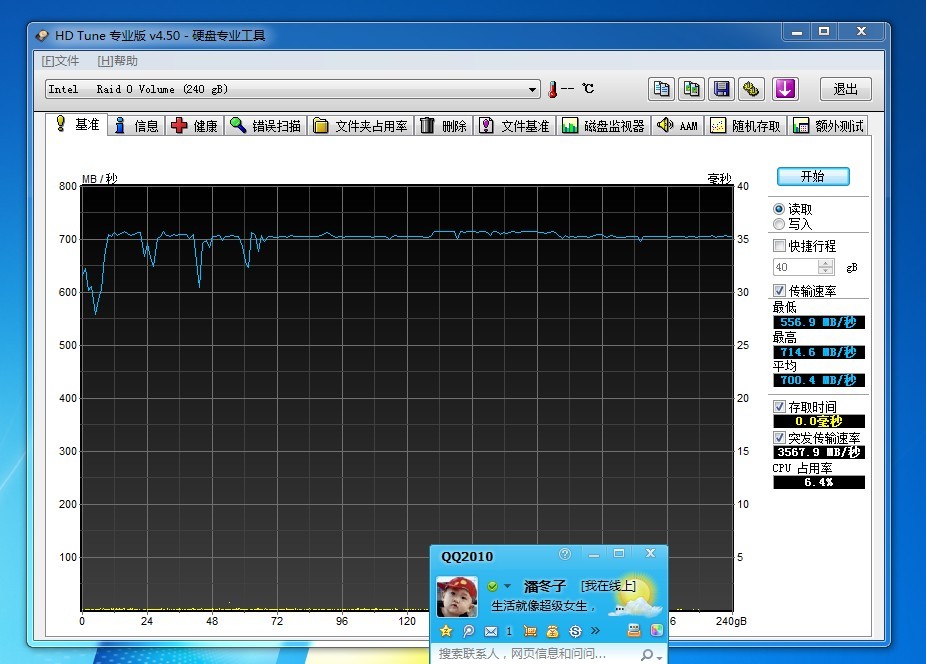This screenshot has height=664, width=926.
Task: Click the QQ signature 生活就像超级女生
Action: (x=543, y=606)
